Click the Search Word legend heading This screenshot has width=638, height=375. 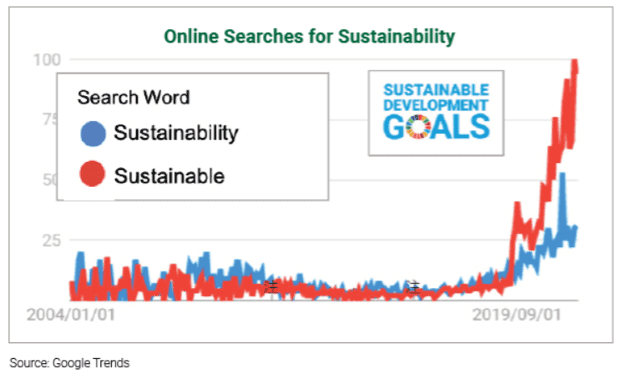(133, 98)
